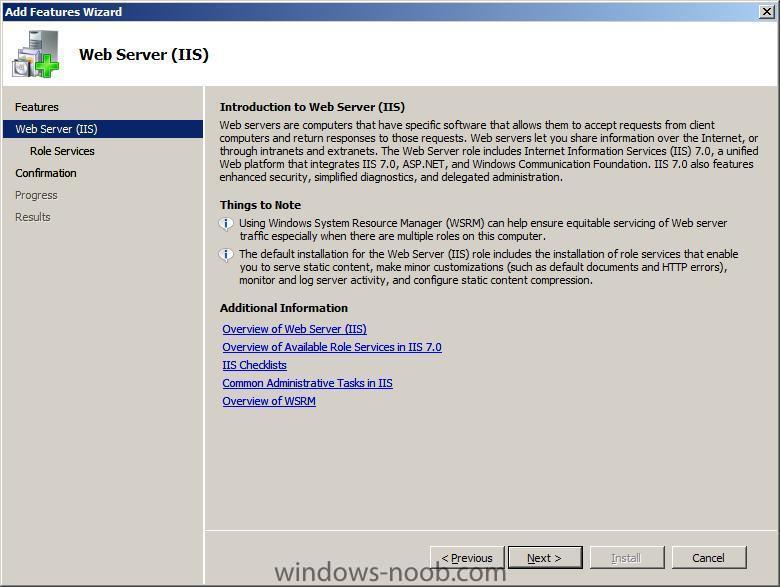Click the Things to Note heading

260,205
